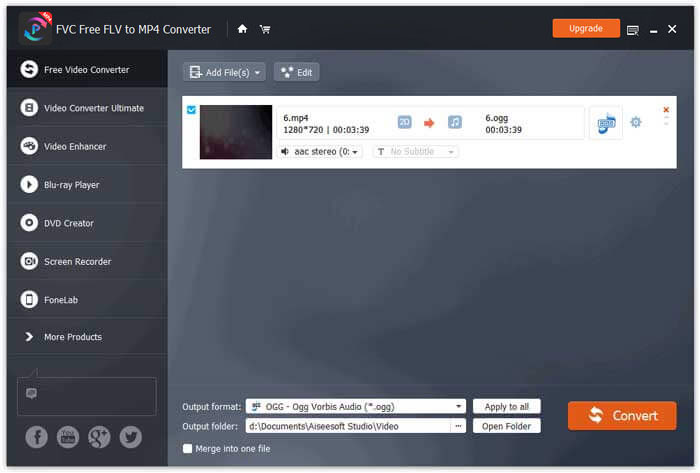The image size is (700, 473).
Task: Click the DVD Creator disc icon
Action: [29, 223]
